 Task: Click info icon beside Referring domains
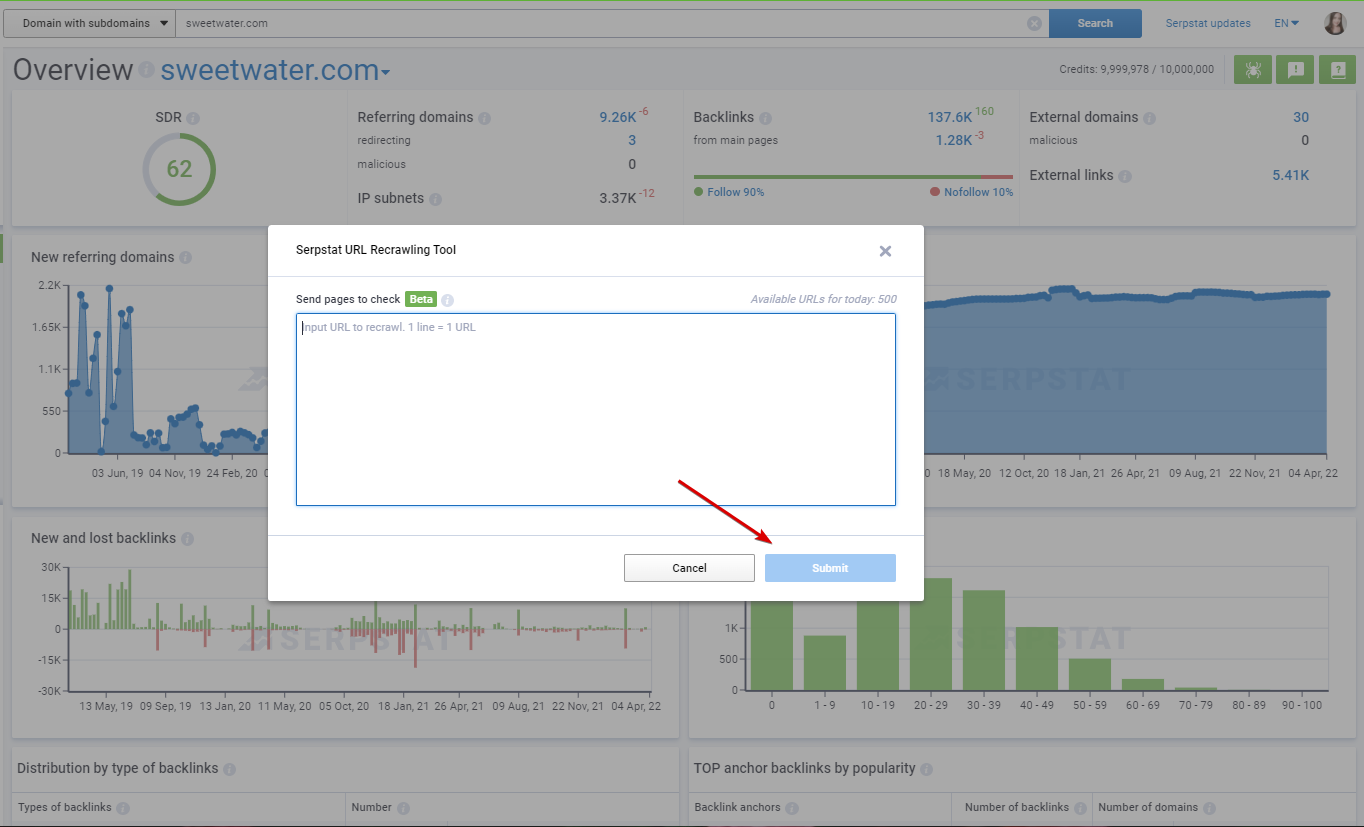tap(484, 118)
